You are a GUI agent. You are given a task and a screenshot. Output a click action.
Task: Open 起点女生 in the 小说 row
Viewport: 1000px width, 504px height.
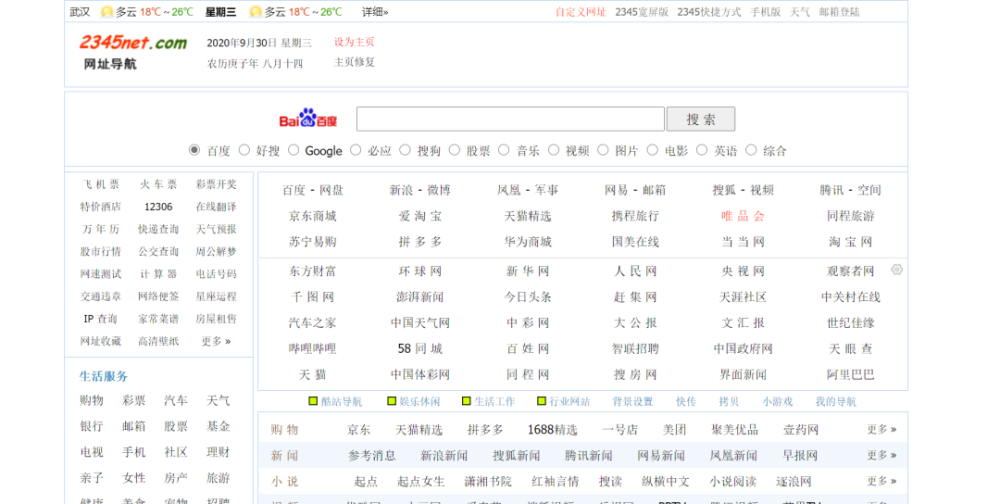coord(420,482)
